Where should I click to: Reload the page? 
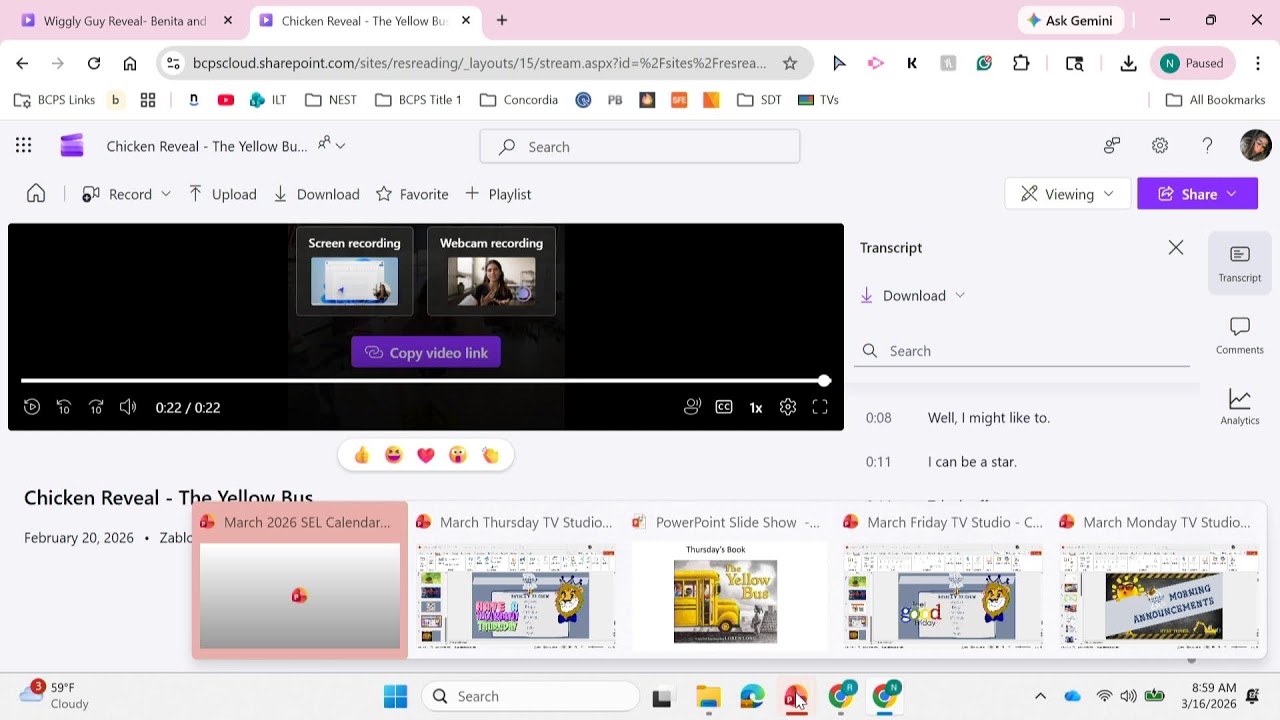[94, 63]
